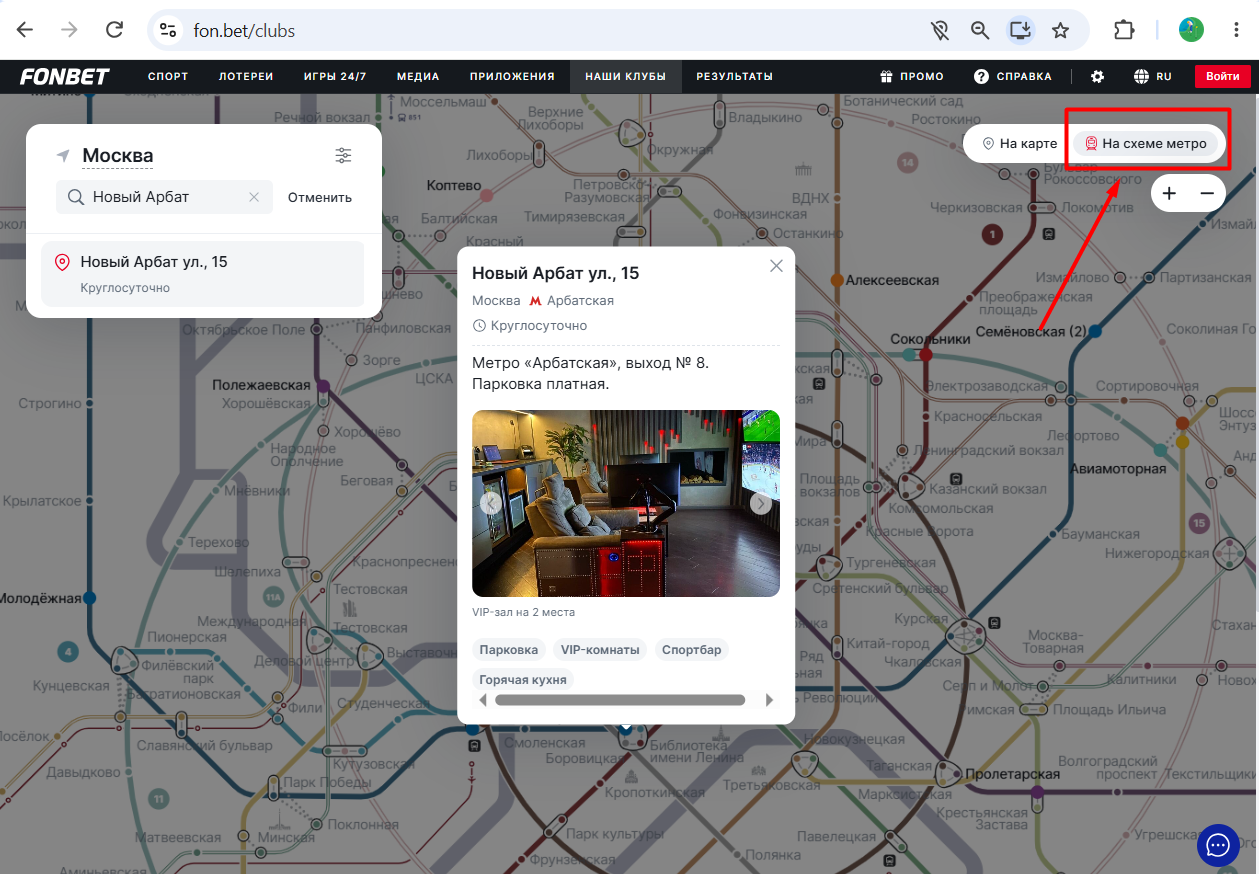Click the red Войти button

(x=1223, y=77)
